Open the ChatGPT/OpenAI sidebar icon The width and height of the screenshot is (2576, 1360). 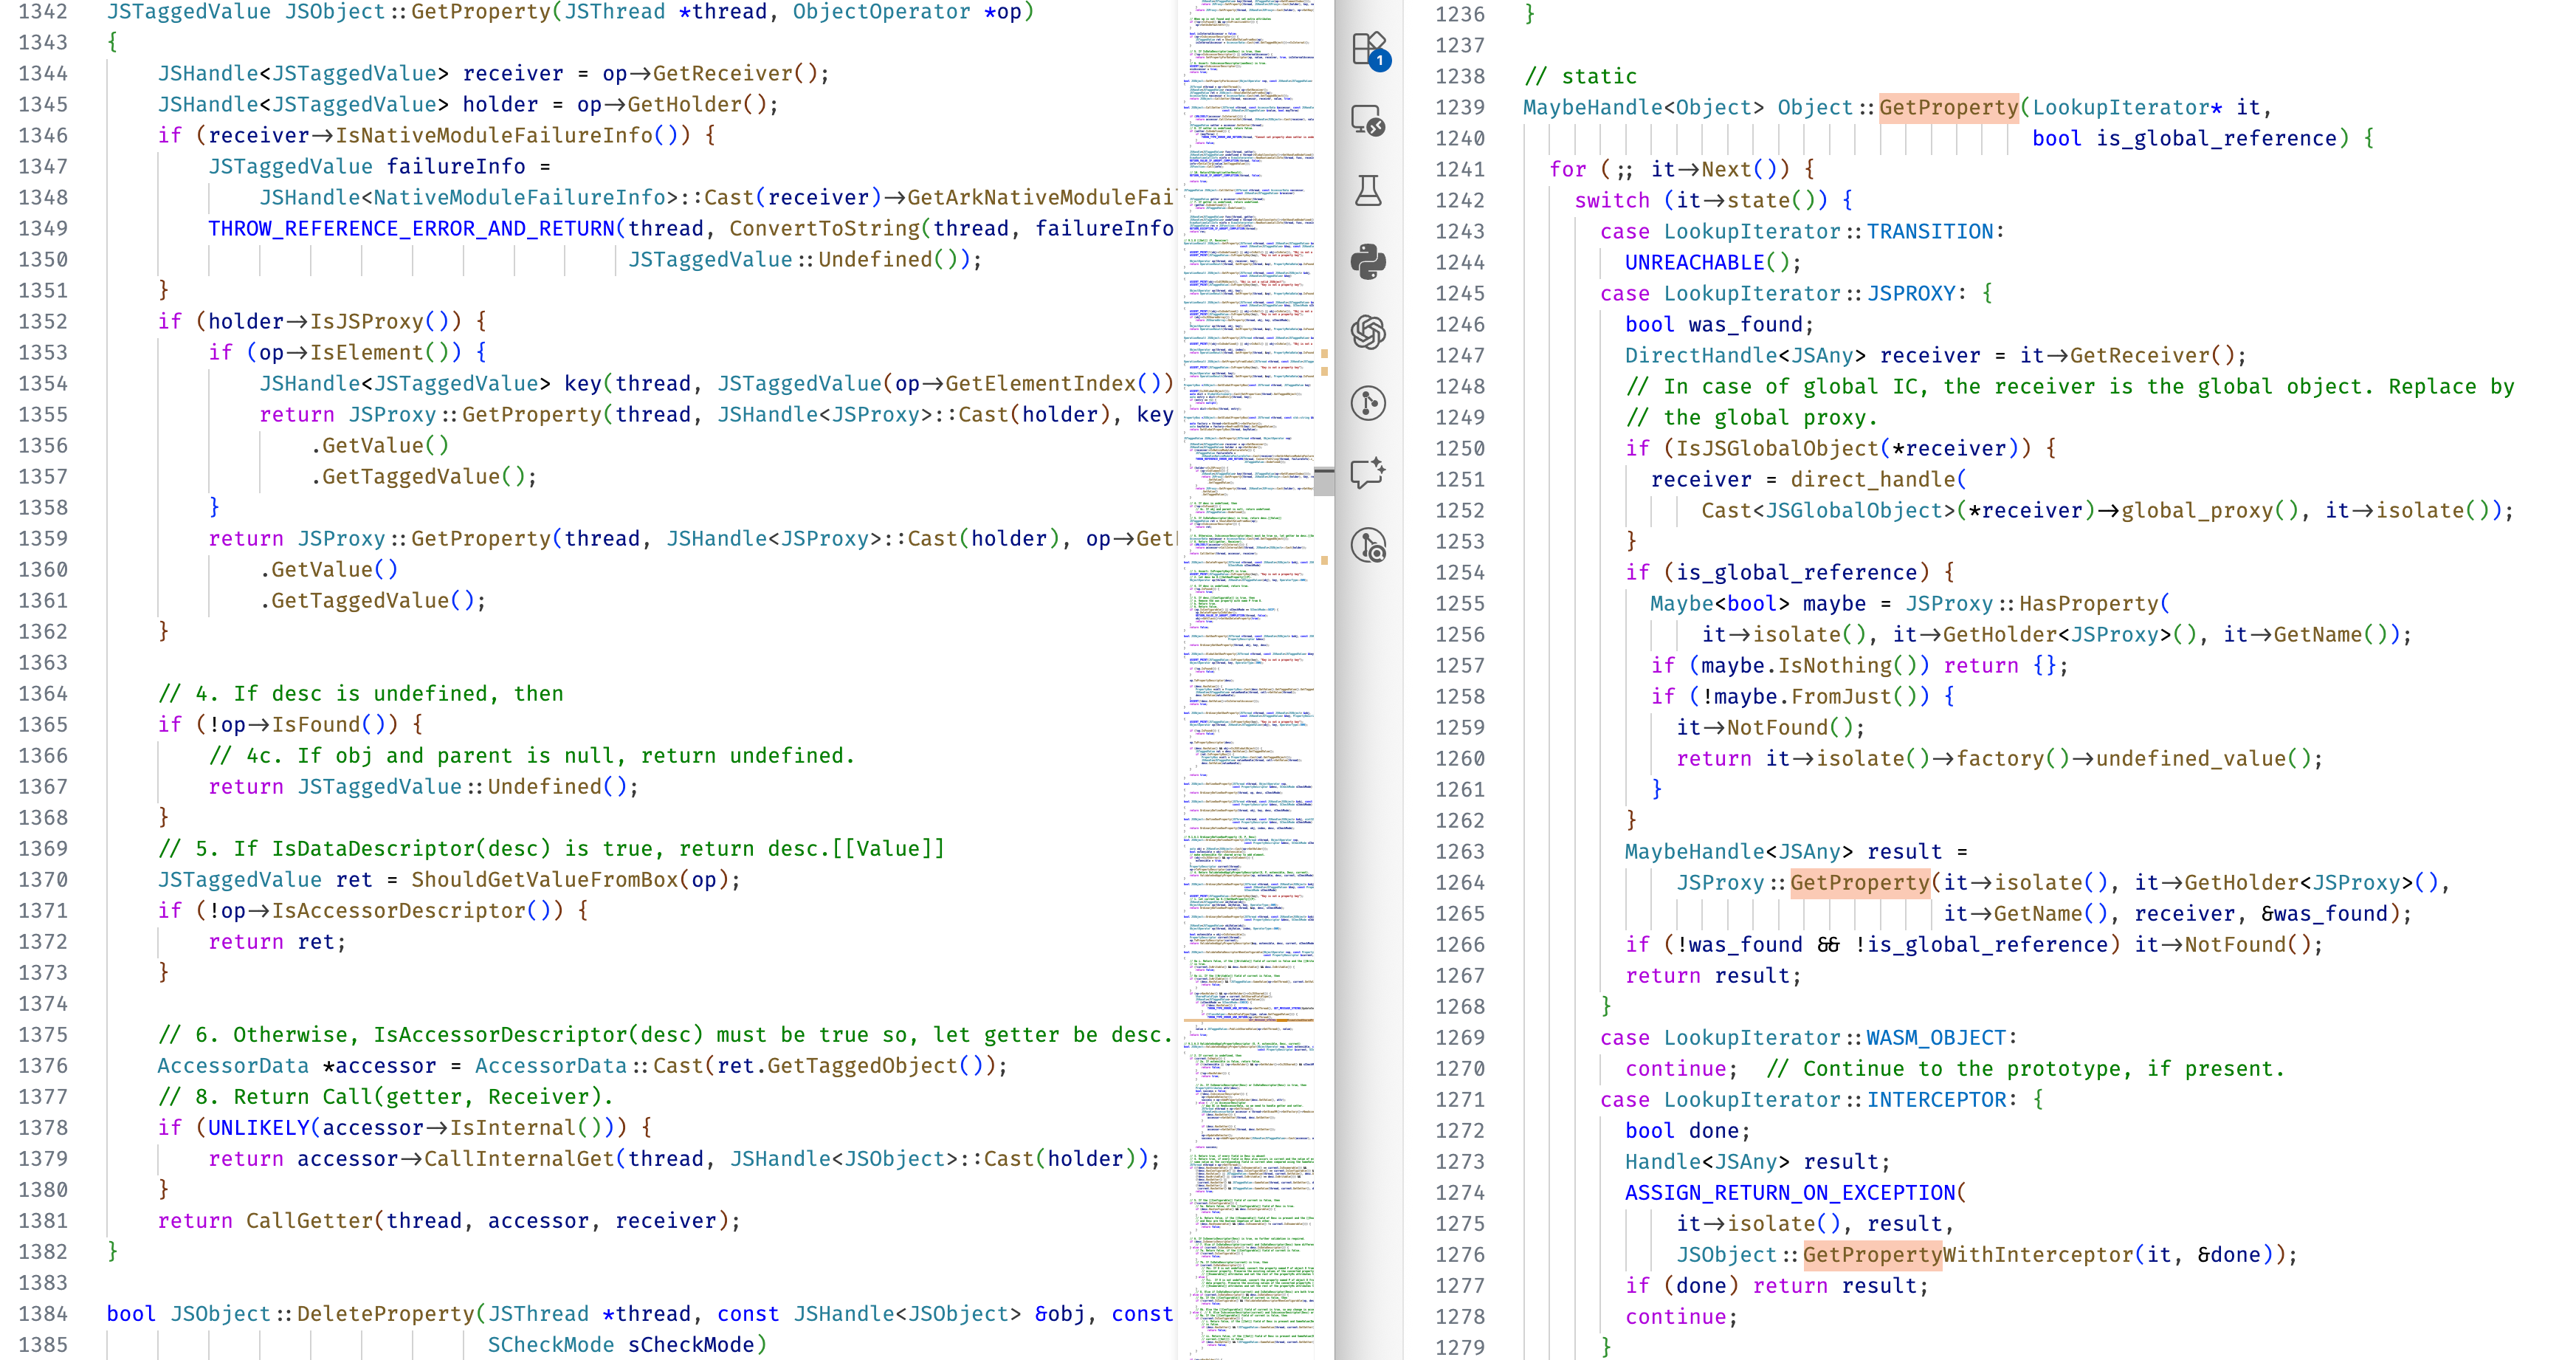point(1368,332)
